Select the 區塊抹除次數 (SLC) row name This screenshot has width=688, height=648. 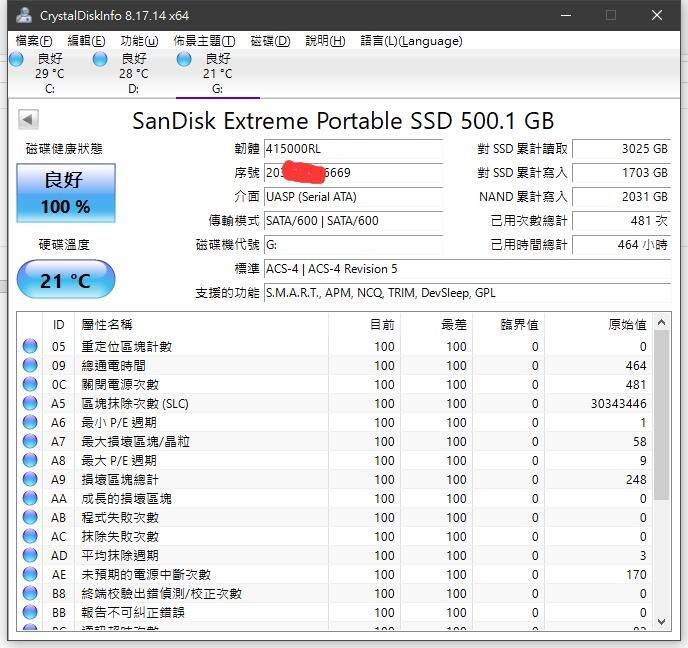tap(135, 404)
